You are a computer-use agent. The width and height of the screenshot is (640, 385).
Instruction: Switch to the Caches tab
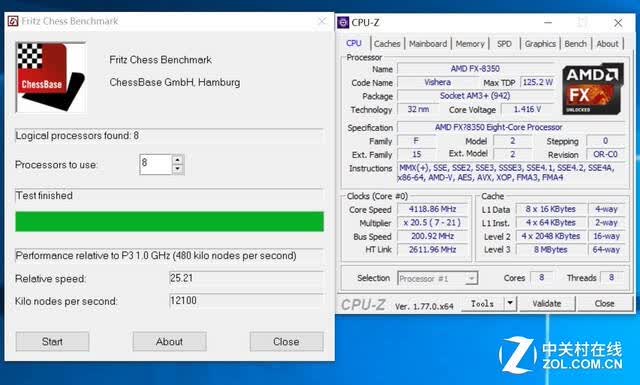[x=387, y=44]
